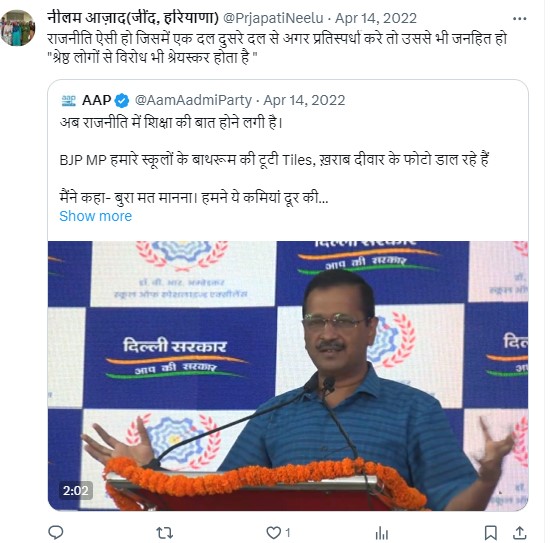Image resolution: width=551 pixels, height=543 pixels.
Task: Open the quoted tweet's Hindi text body
Action: (274, 160)
